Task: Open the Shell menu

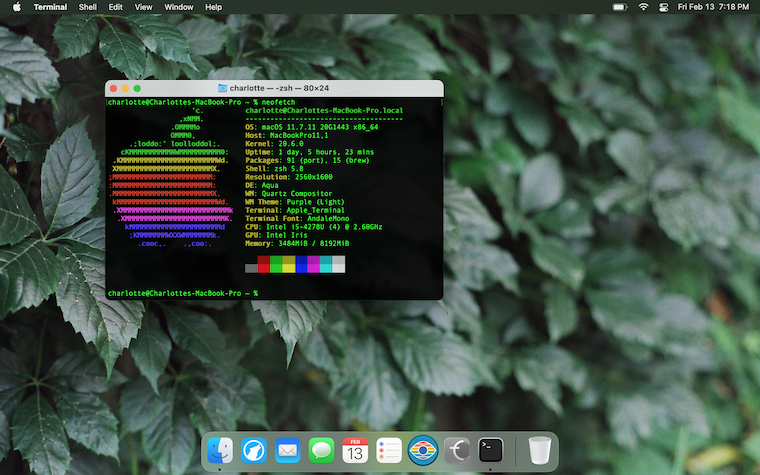Action: (88, 7)
